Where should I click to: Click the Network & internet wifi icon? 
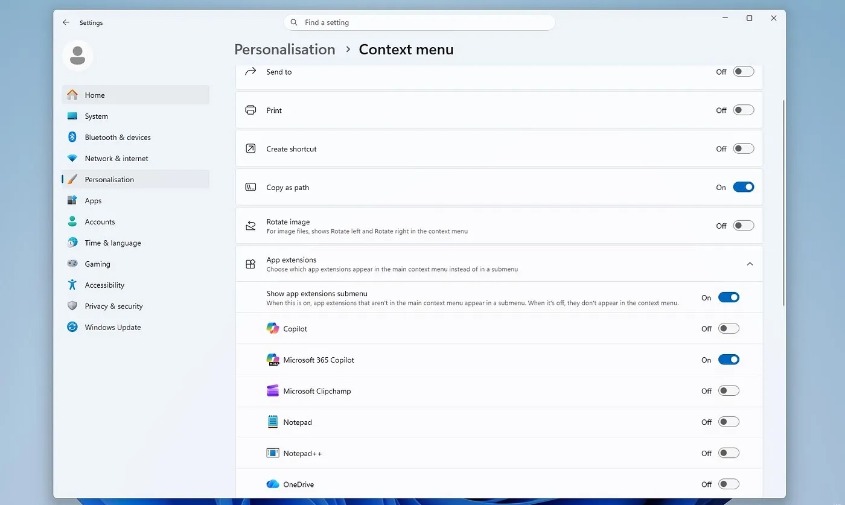[72, 158]
